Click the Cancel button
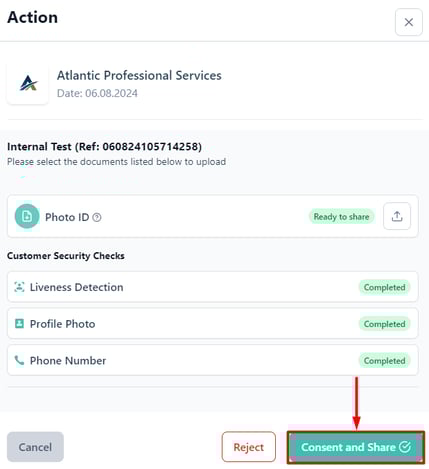This screenshot has width=429, height=469. coord(35,447)
